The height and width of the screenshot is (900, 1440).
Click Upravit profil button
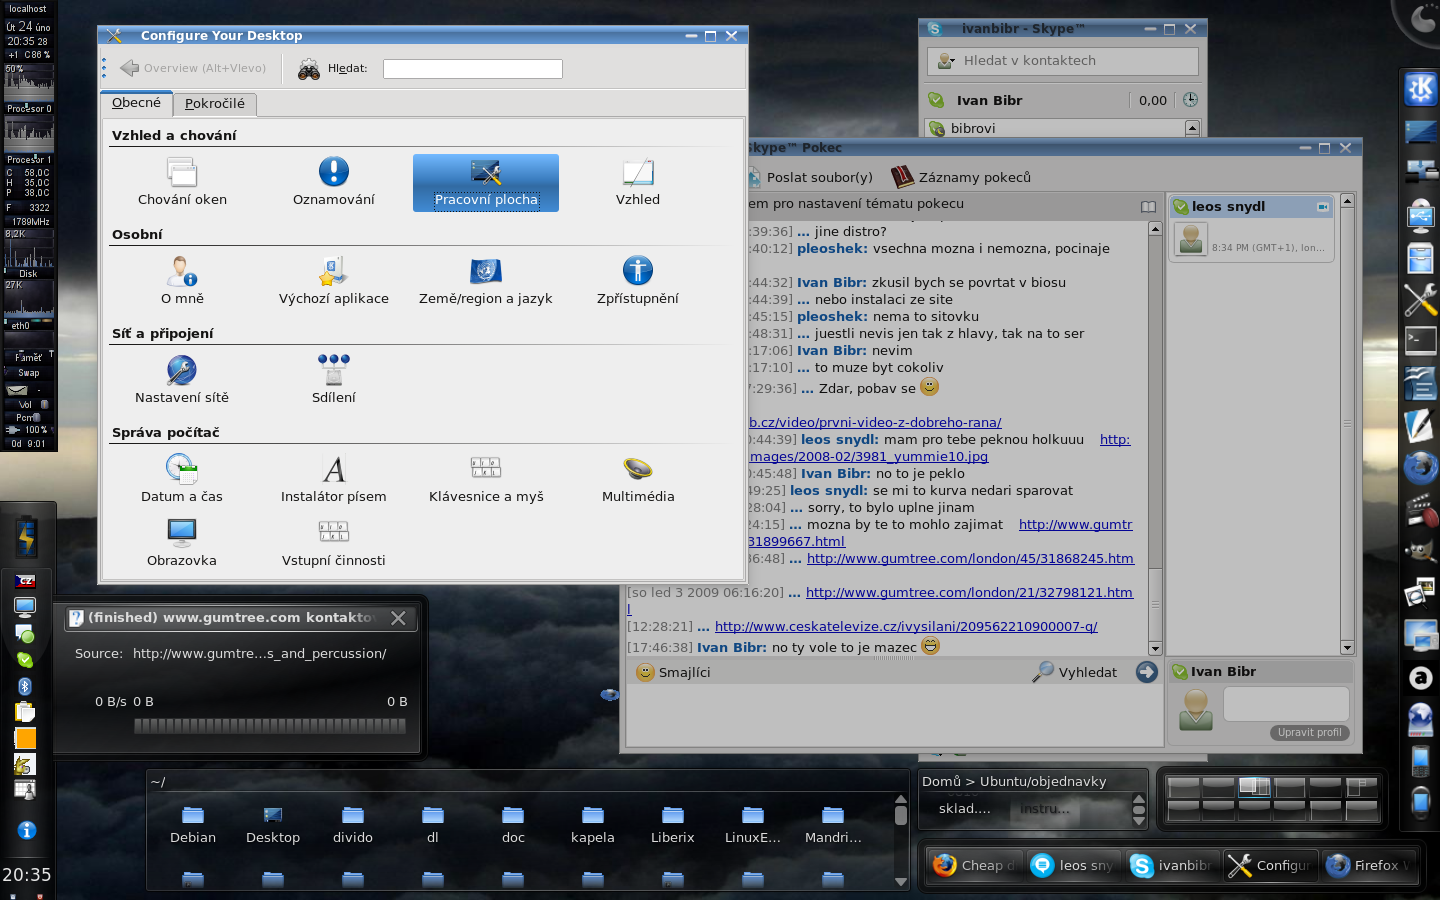click(1309, 733)
